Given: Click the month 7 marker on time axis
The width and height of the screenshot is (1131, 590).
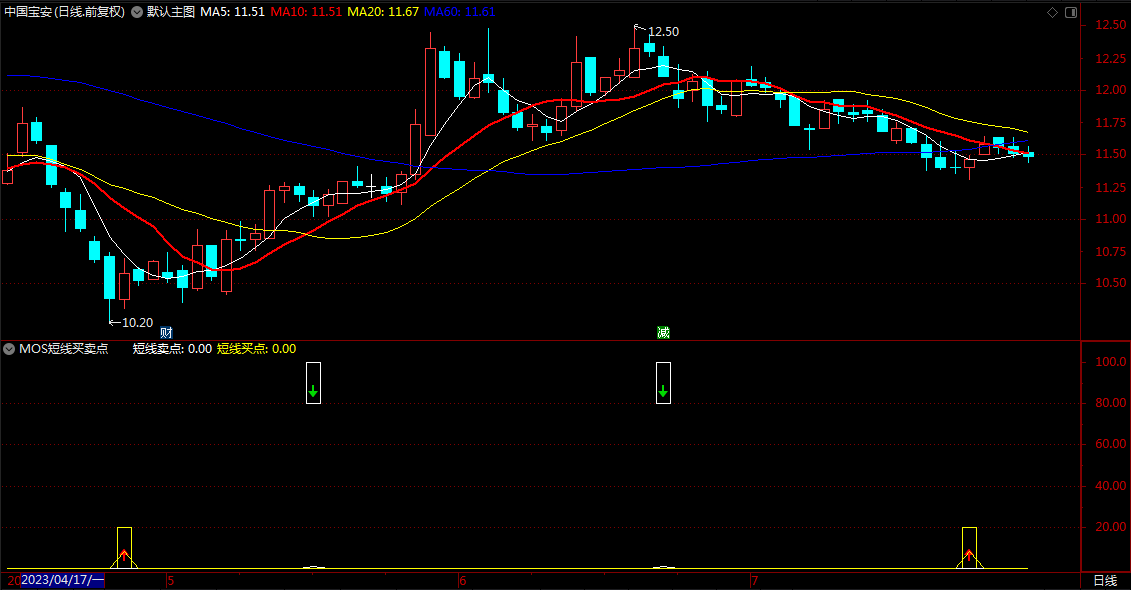Looking at the screenshot, I should [x=754, y=581].
